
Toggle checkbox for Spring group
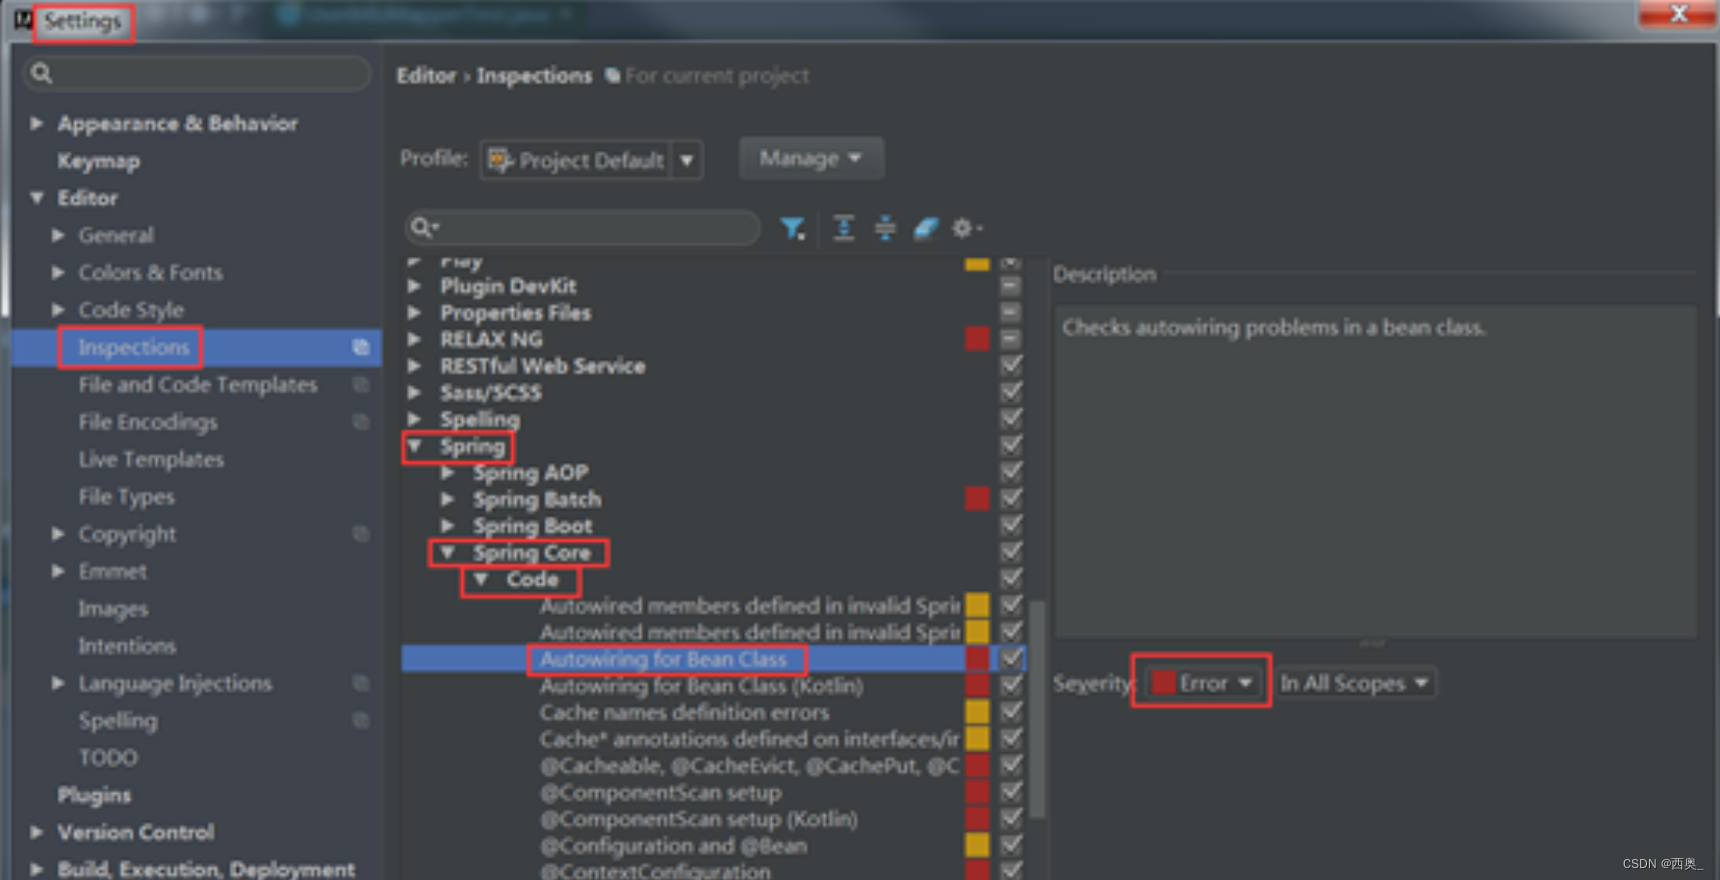[x=1011, y=445]
